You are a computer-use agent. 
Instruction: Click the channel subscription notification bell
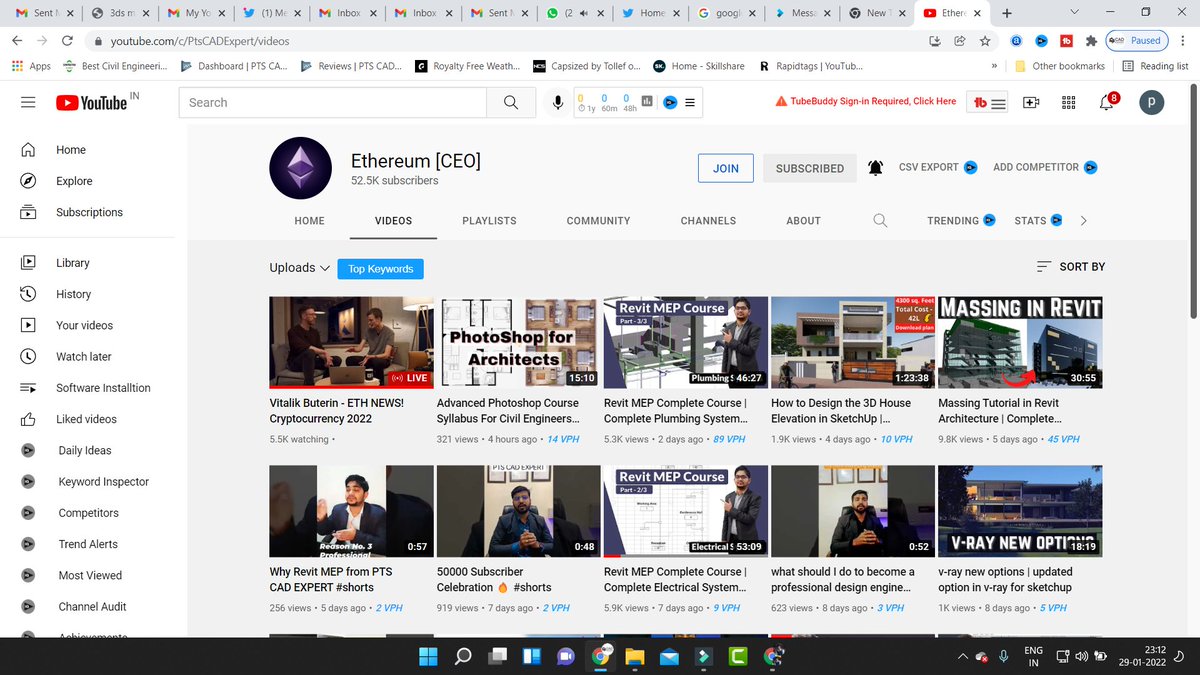(x=875, y=168)
